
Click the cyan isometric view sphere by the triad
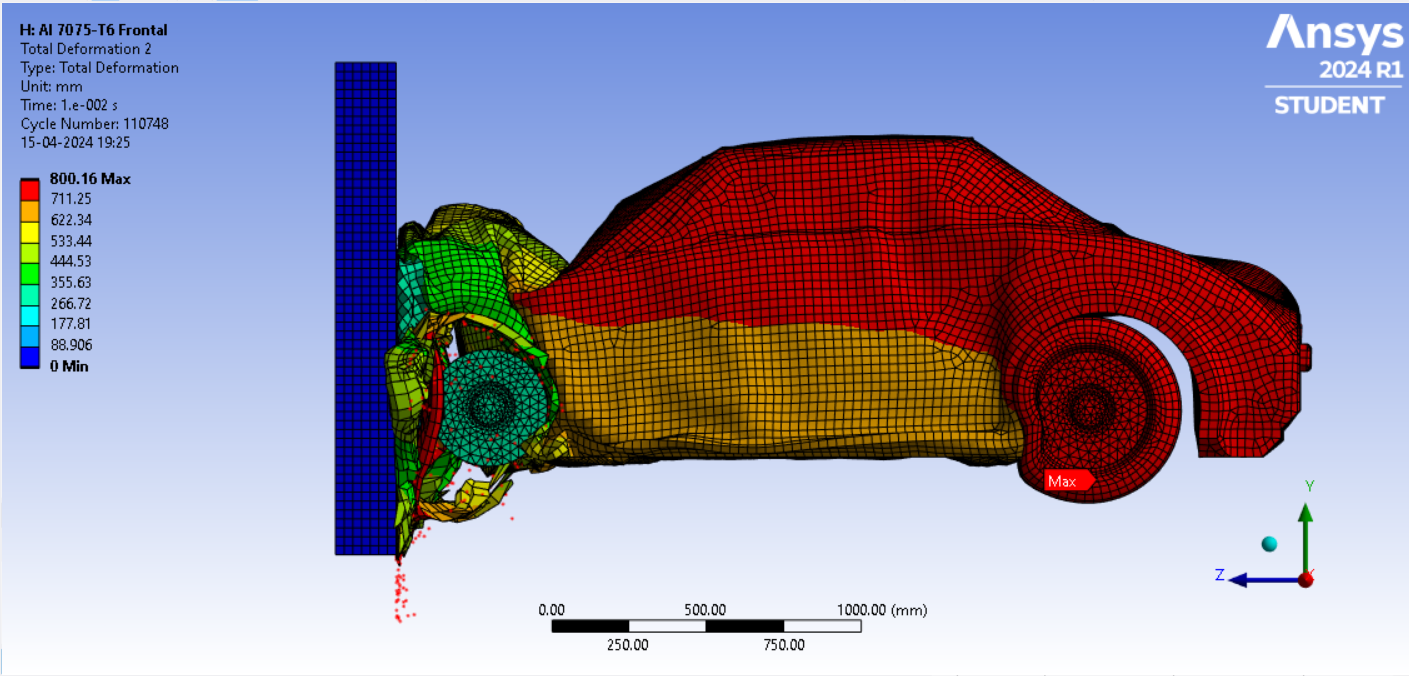point(1269,544)
